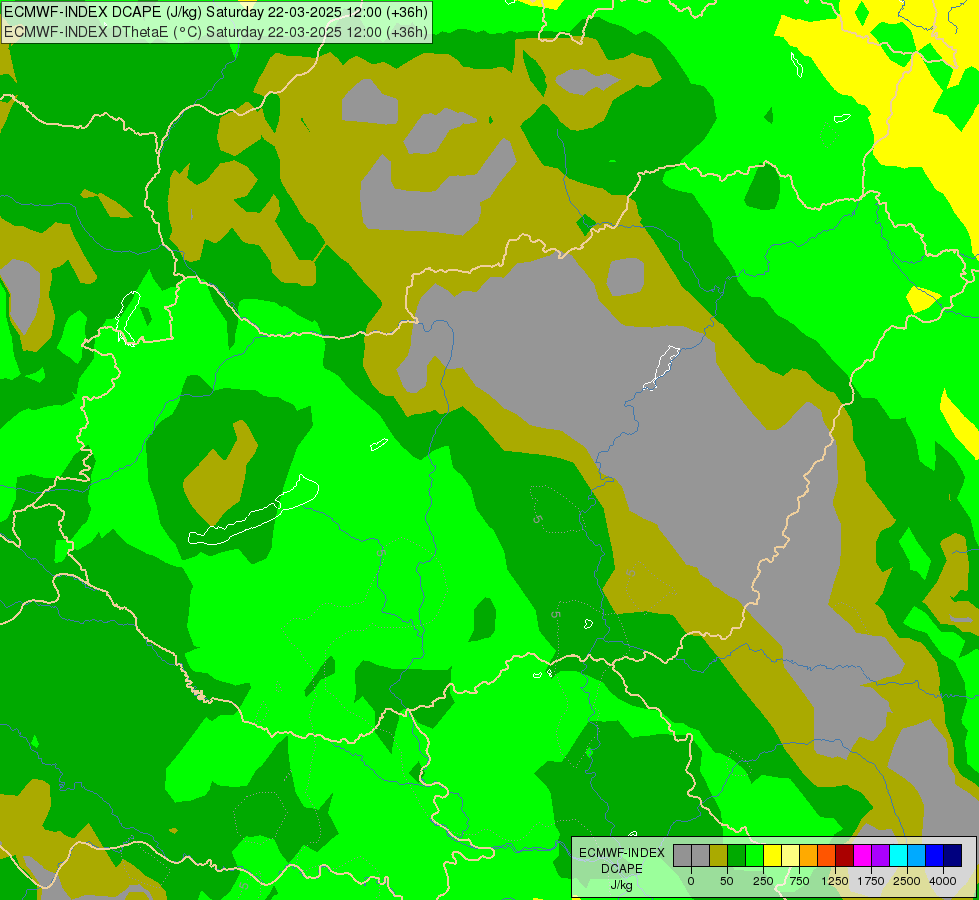This screenshot has height=900, width=979.
Task: Click the legend tick label 1750
Action: pos(871,881)
